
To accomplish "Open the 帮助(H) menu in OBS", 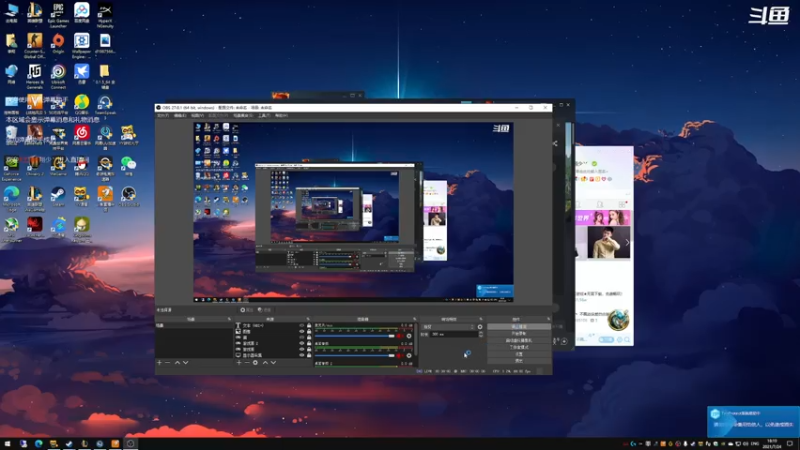I will click(x=281, y=116).
